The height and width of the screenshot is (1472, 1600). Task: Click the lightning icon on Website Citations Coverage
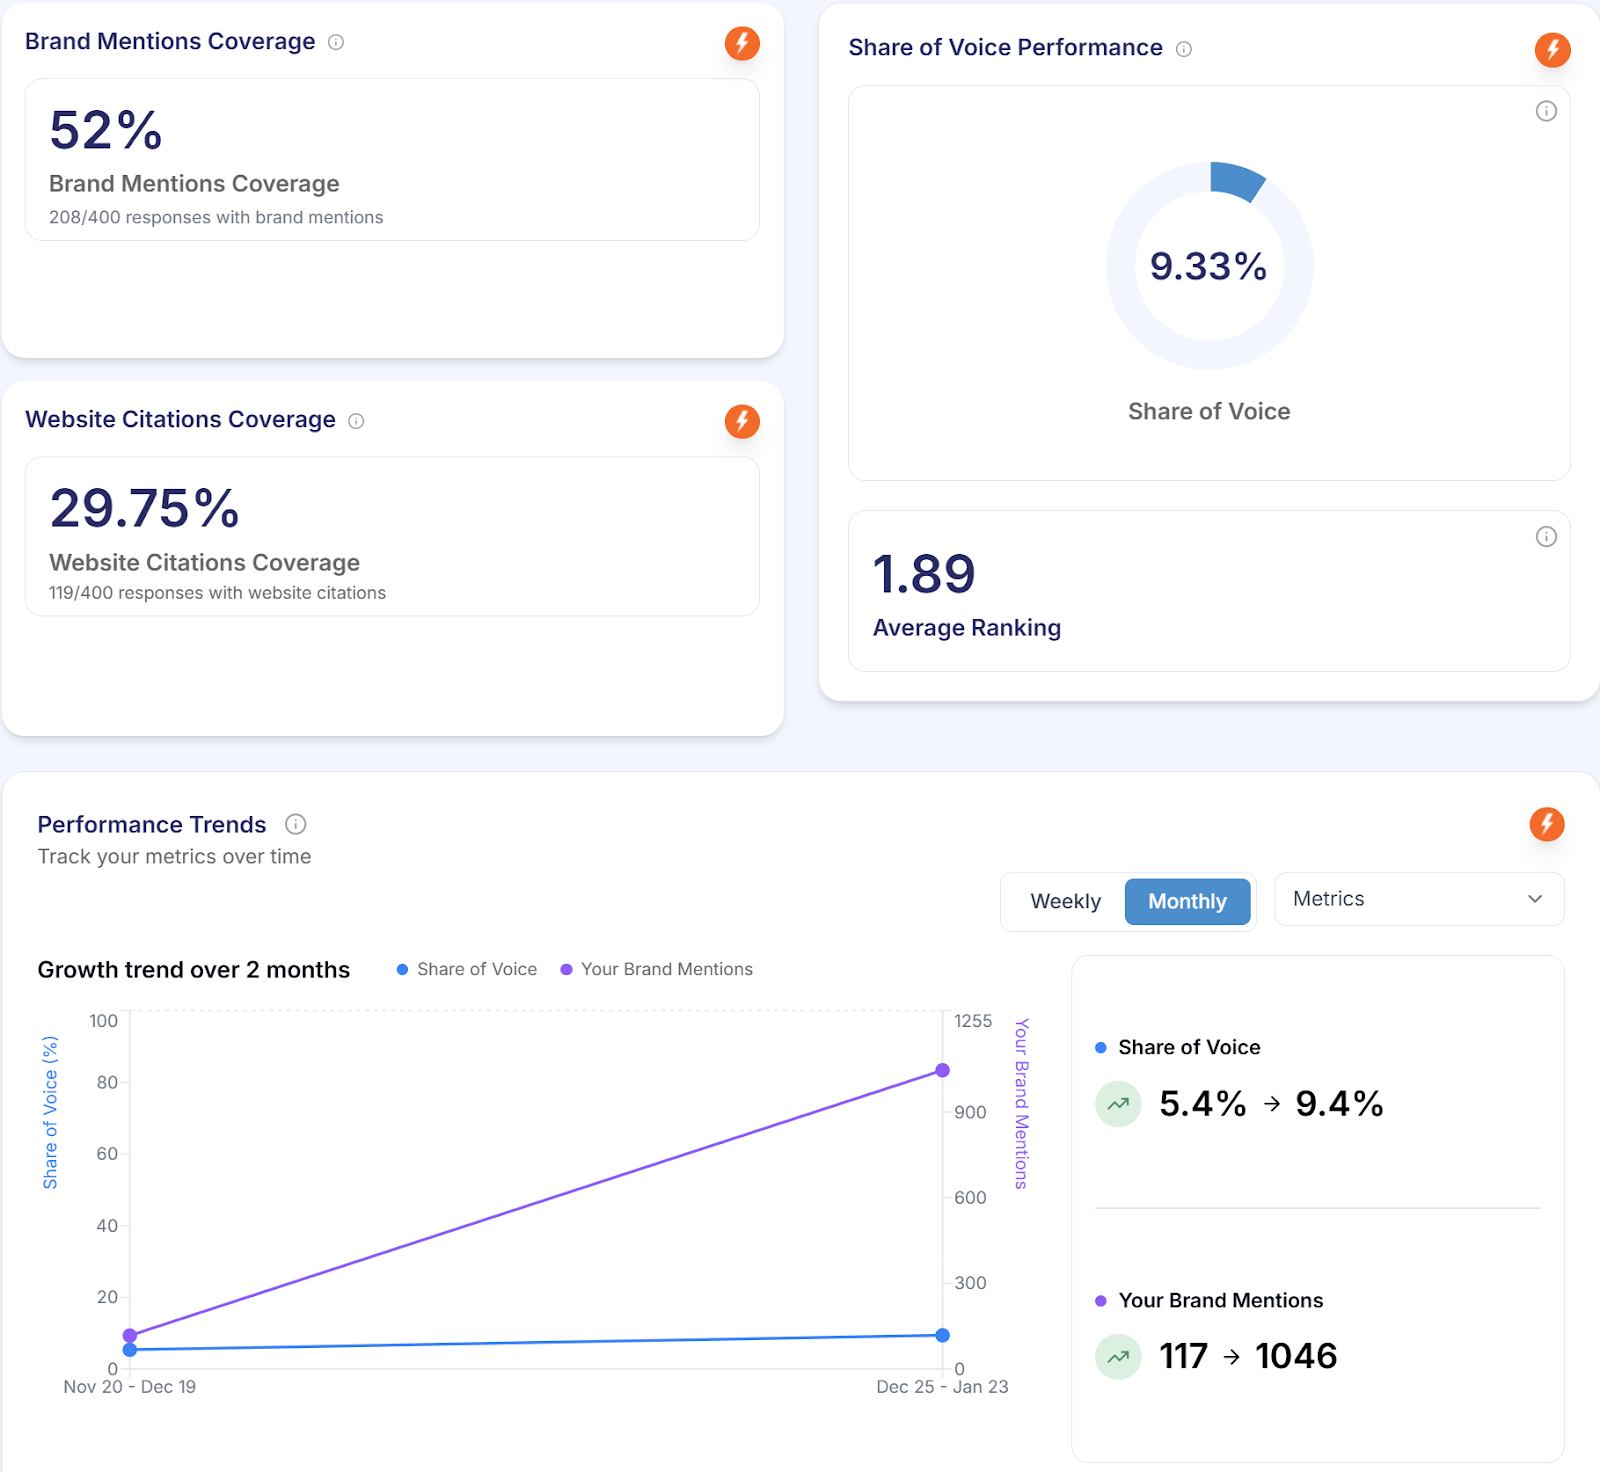pyautogui.click(x=741, y=421)
